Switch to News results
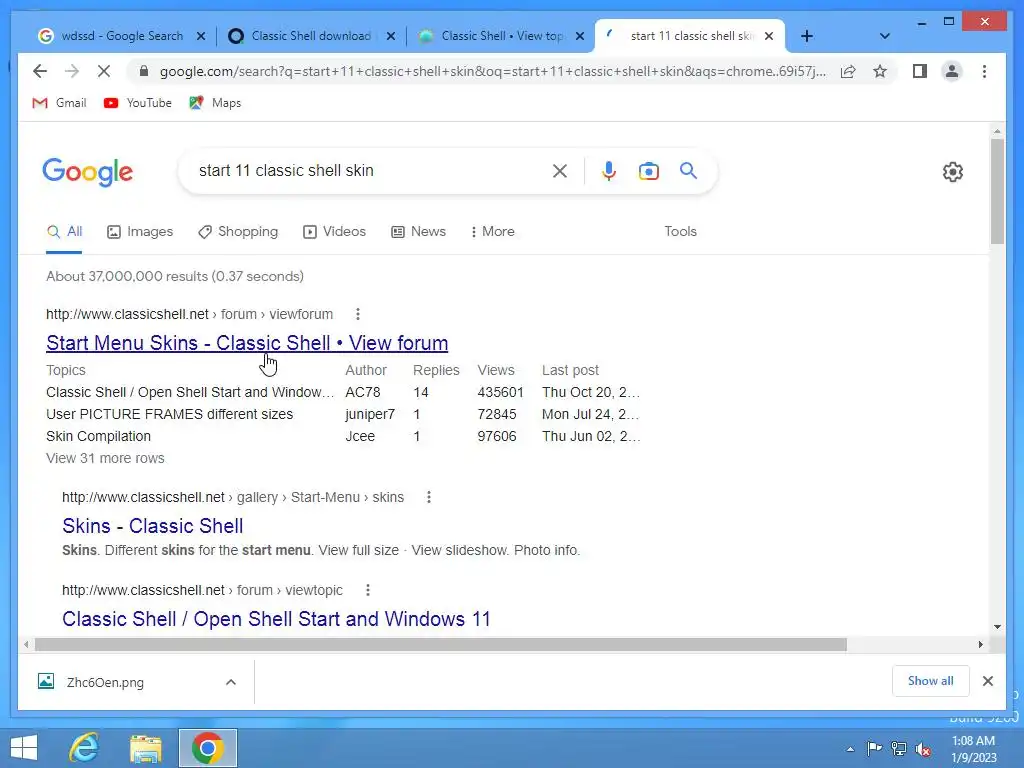1024x768 pixels. tap(418, 232)
